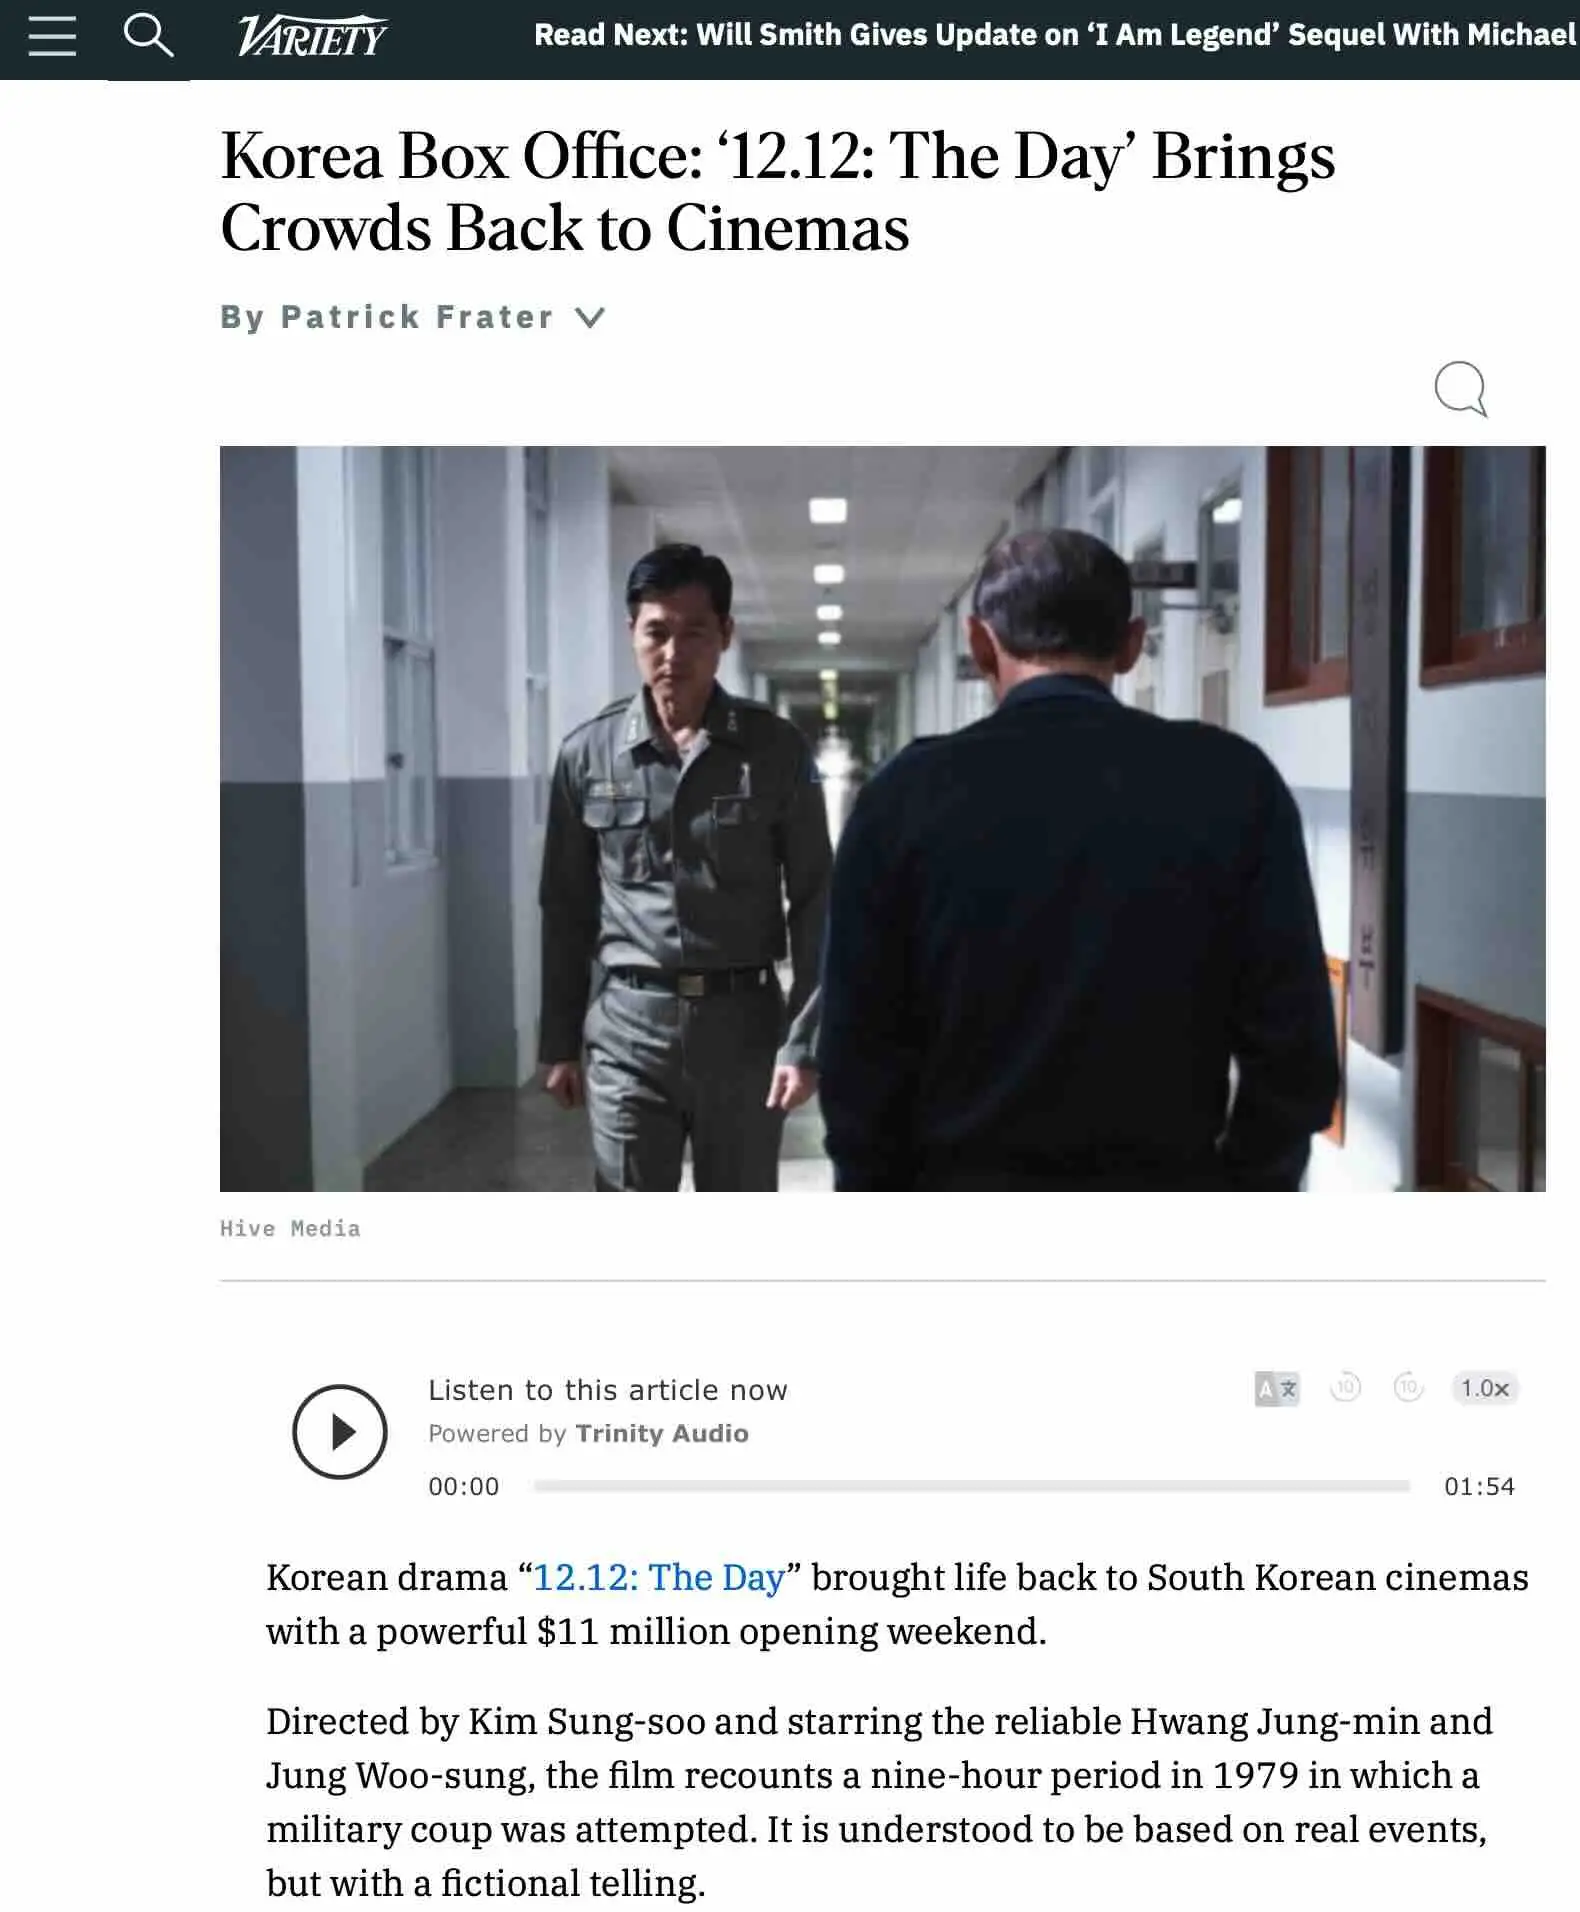Click the article hero image
The image size is (1580, 1912).
[x=882, y=818]
